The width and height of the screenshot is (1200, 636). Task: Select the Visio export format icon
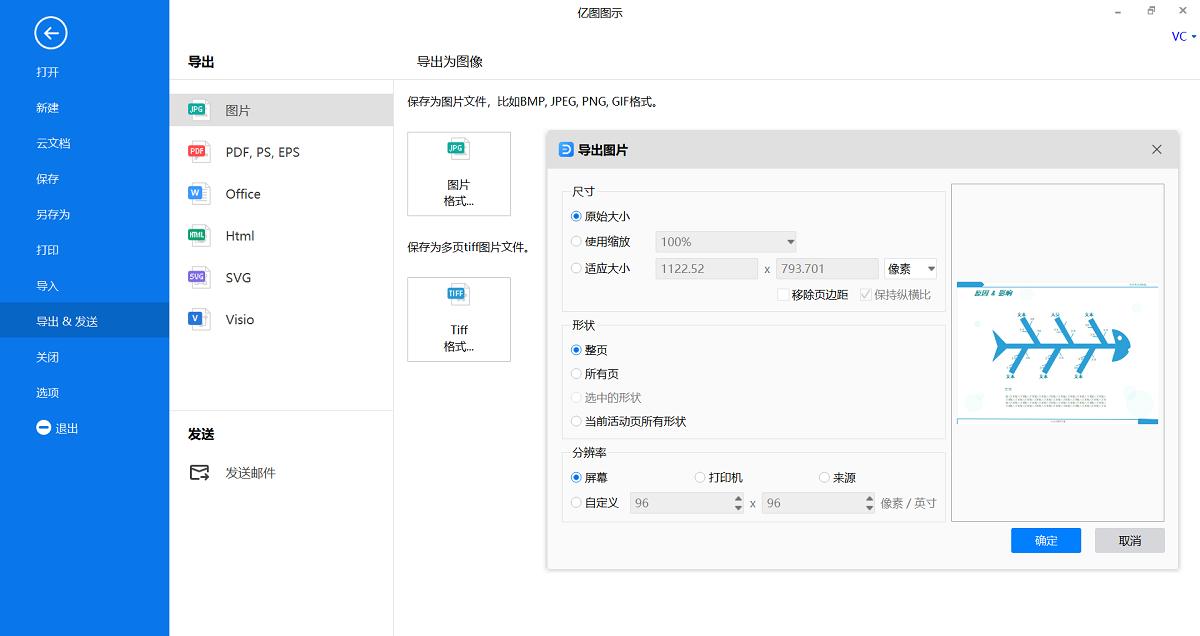(197, 319)
